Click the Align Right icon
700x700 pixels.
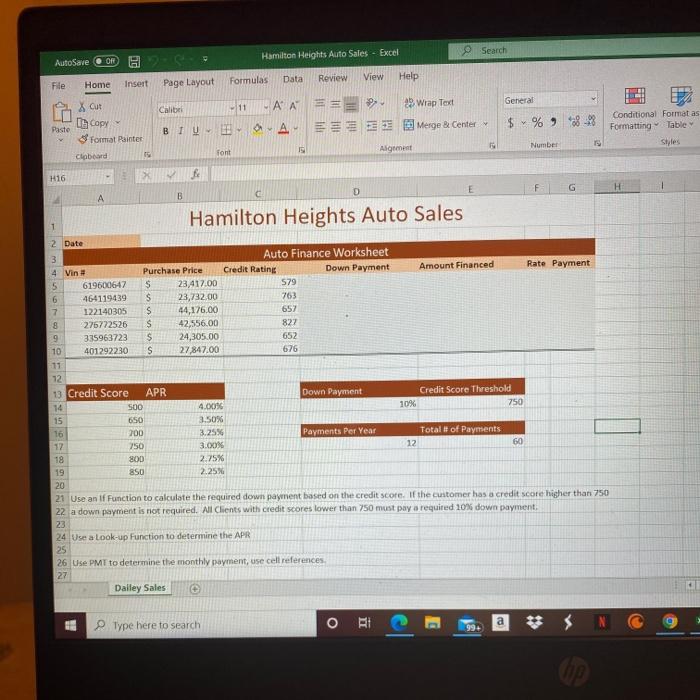click(x=351, y=126)
